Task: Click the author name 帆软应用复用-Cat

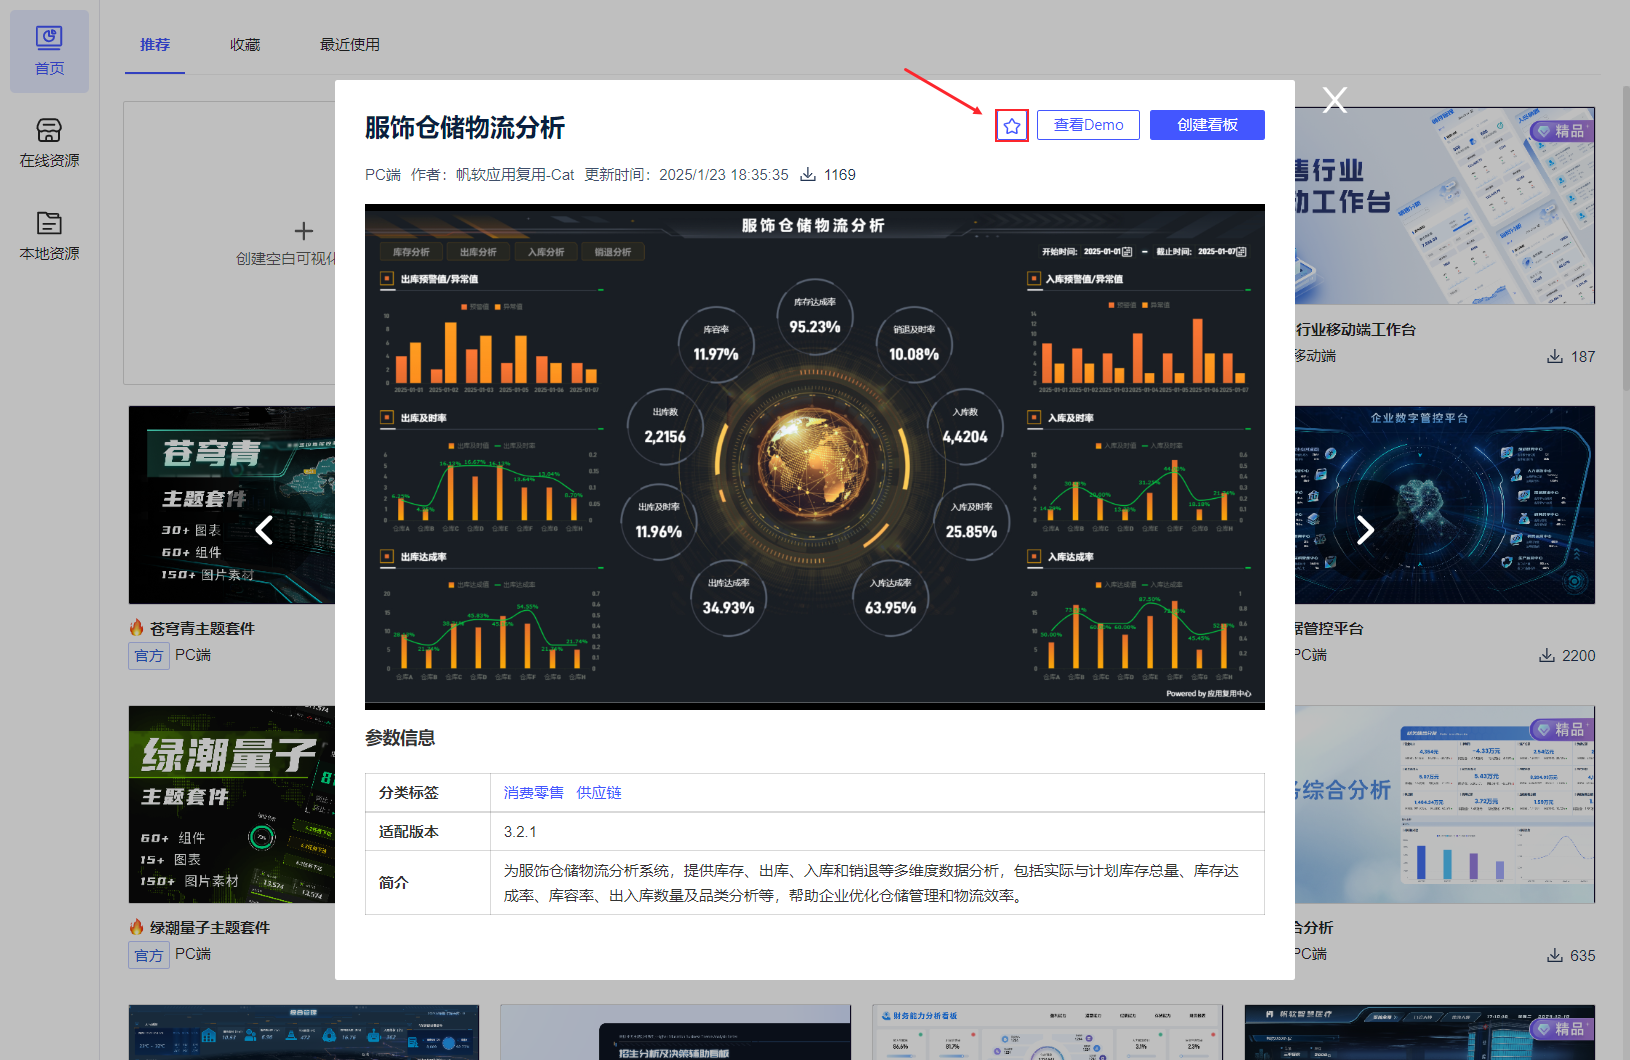Action: coord(515,175)
